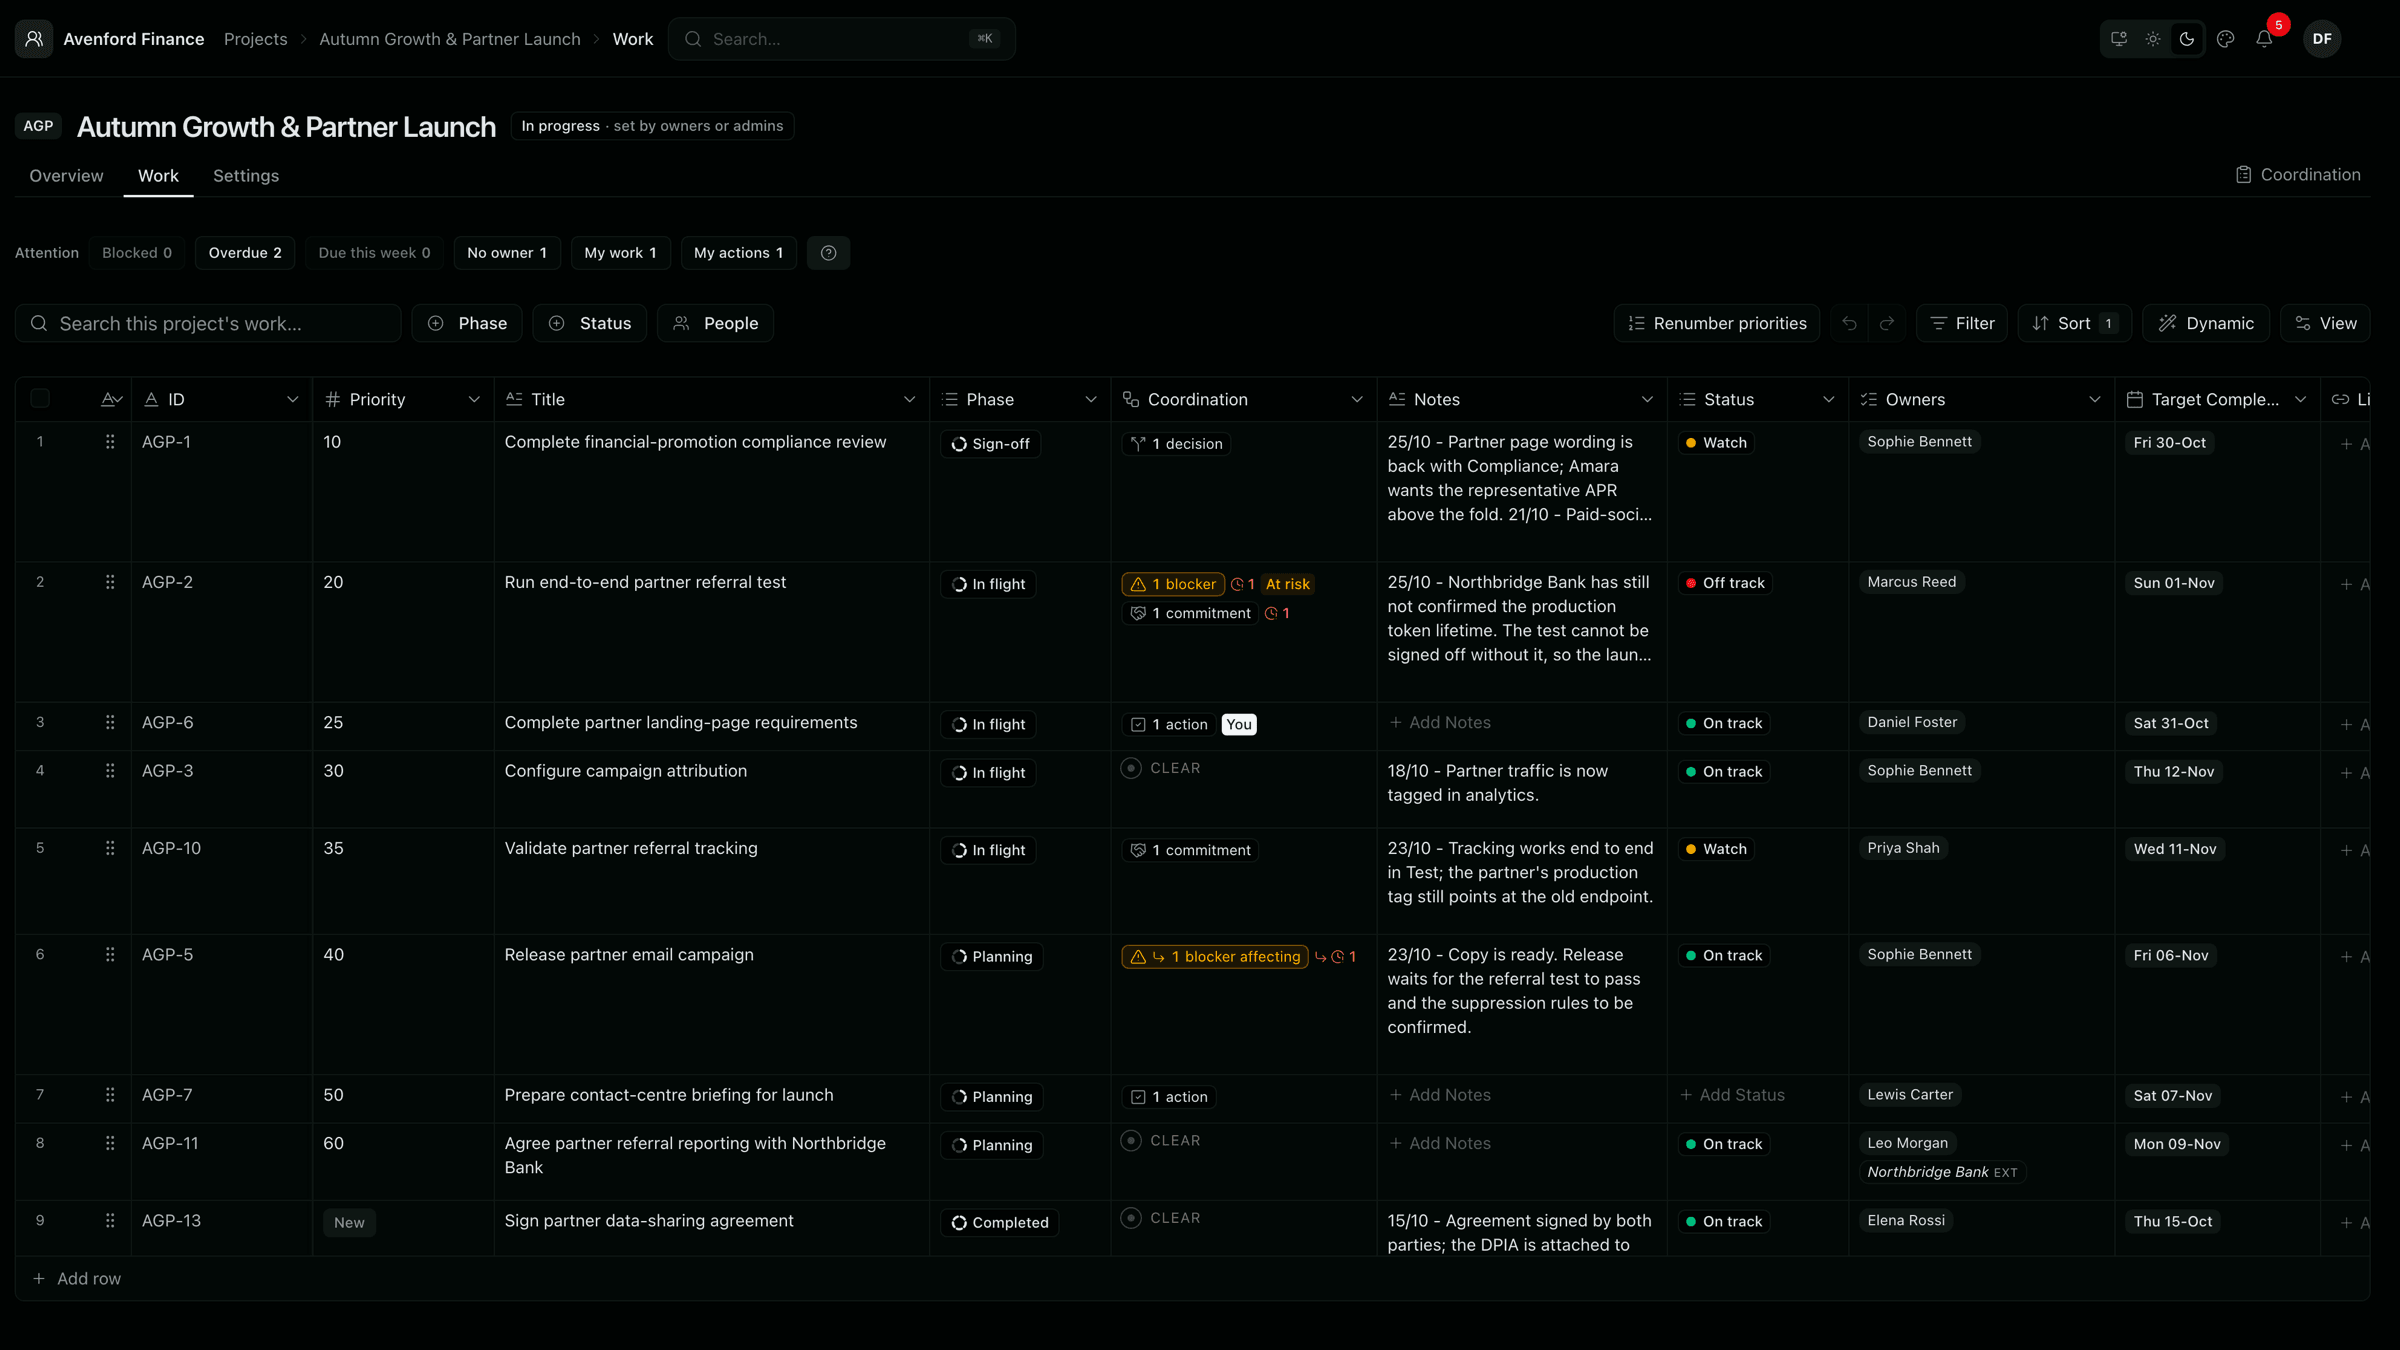2400x1350 pixels.
Task: Click the sort indicator column header icon
Action: coord(111,399)
